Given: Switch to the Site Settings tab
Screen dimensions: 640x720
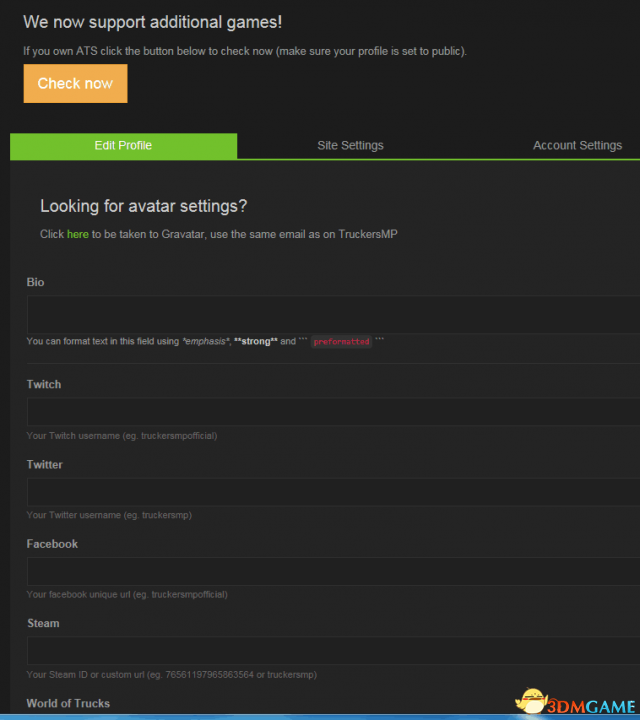Looking at the screenshot, I should point(350,146).
